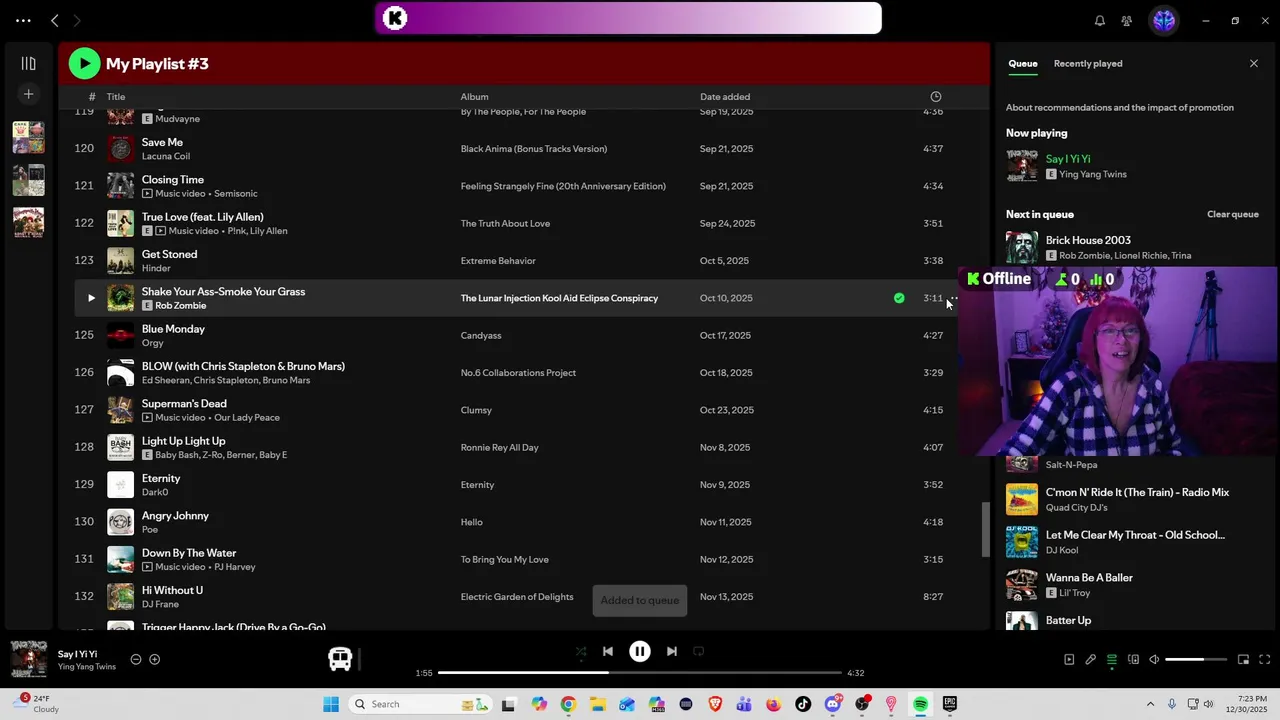Open second playlist thumbnail in sidebar
The height and width of the screenshot is (720, 1280).
(x=28, y=180)
